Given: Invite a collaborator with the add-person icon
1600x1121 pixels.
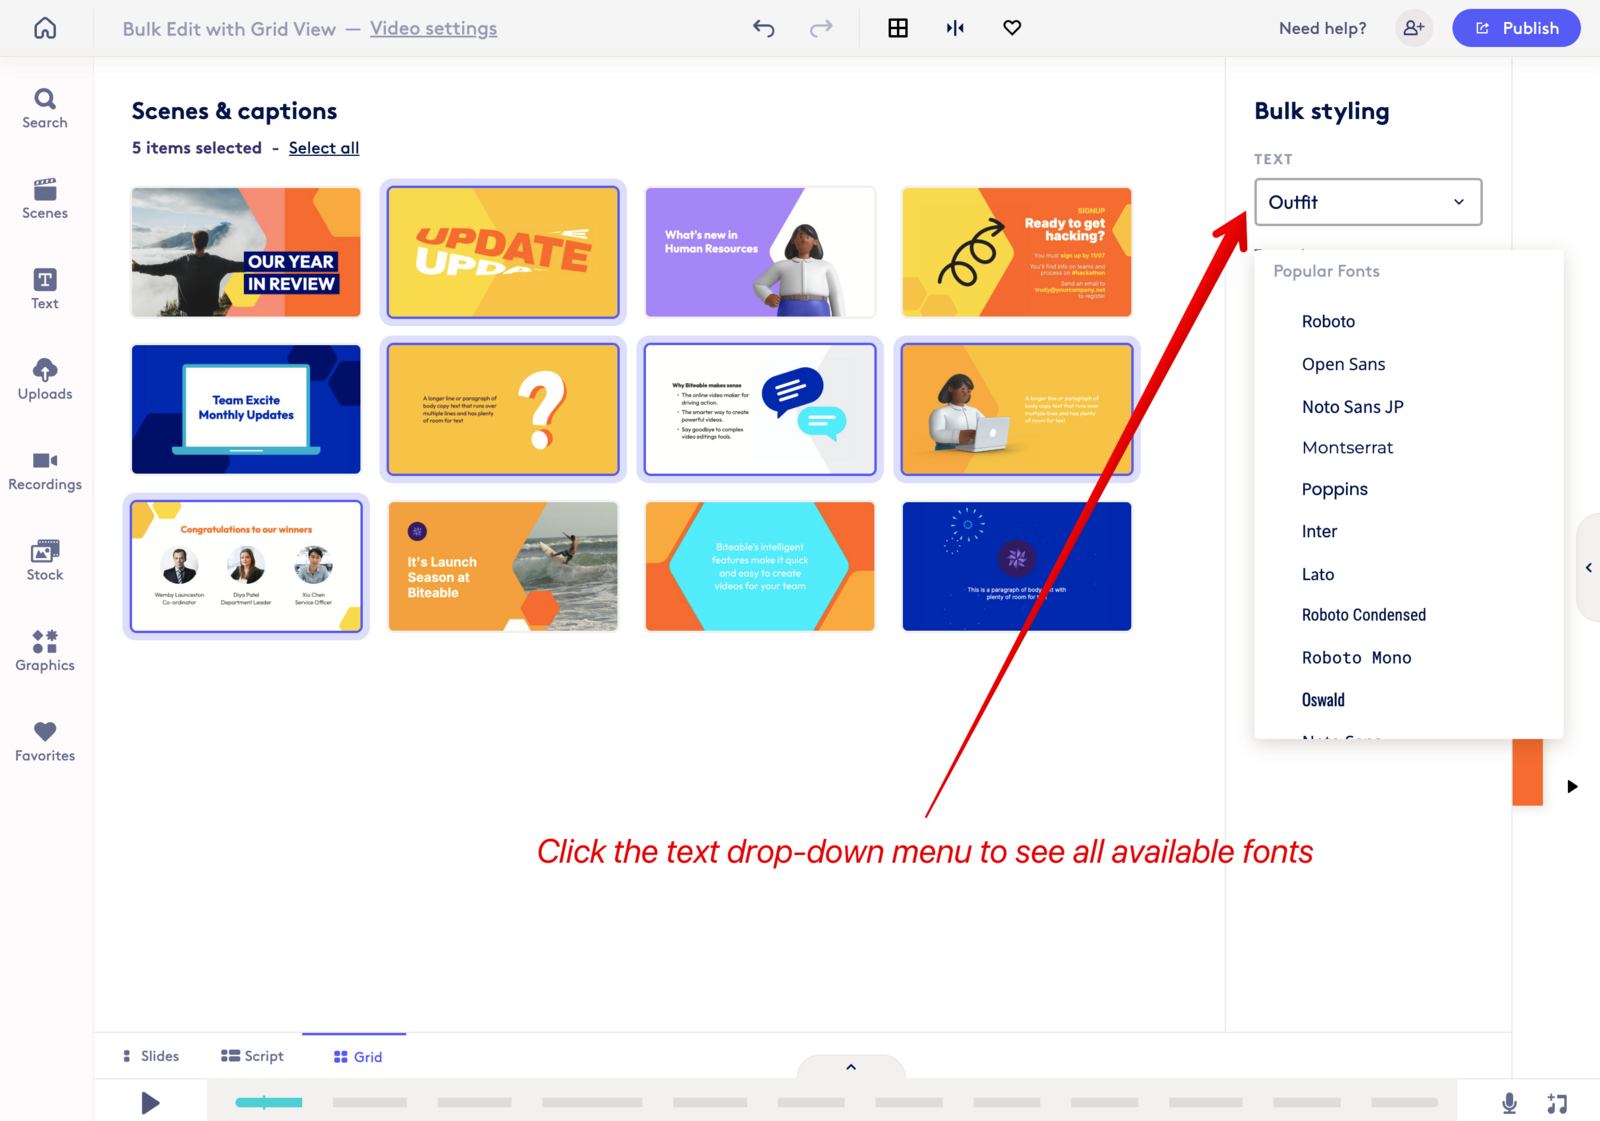Looking at the screenshot, I should [x=1414, y=28].
